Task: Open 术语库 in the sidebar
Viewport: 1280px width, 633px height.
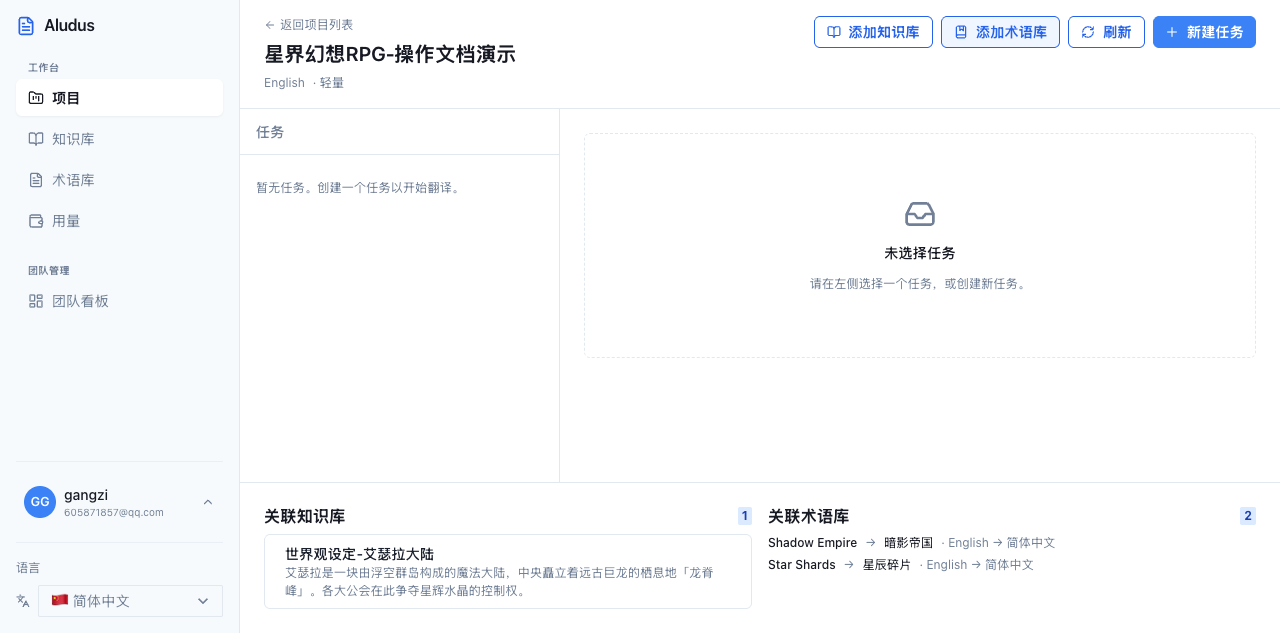Action: click(x=119, y=180)
